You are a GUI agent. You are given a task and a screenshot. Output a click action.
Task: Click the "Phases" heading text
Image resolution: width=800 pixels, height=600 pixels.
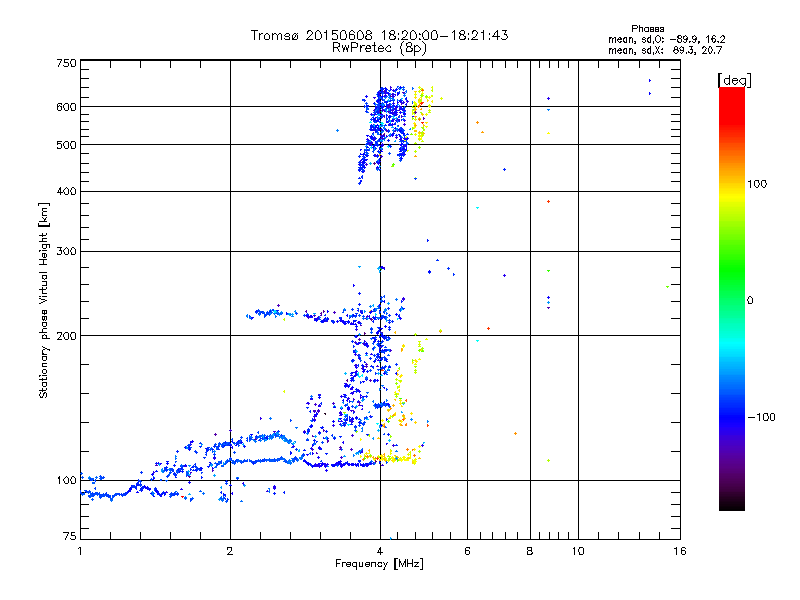647,29
